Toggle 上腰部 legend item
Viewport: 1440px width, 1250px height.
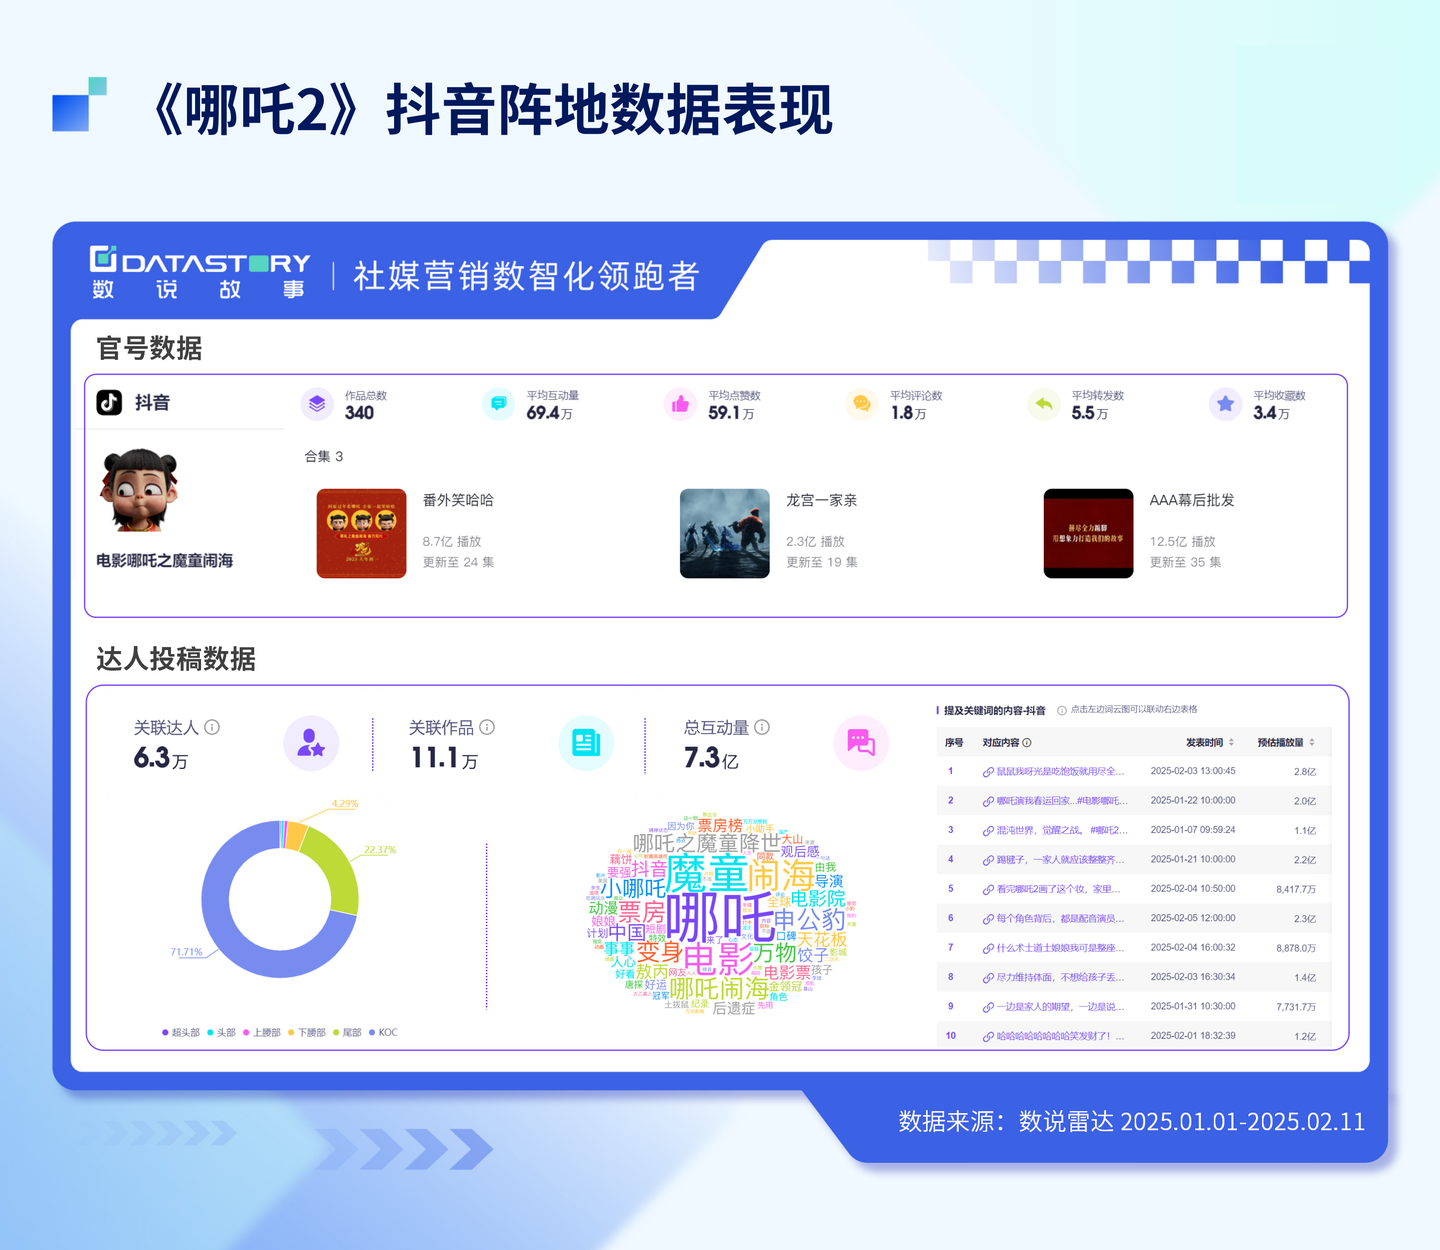[x=262, y=1032]
